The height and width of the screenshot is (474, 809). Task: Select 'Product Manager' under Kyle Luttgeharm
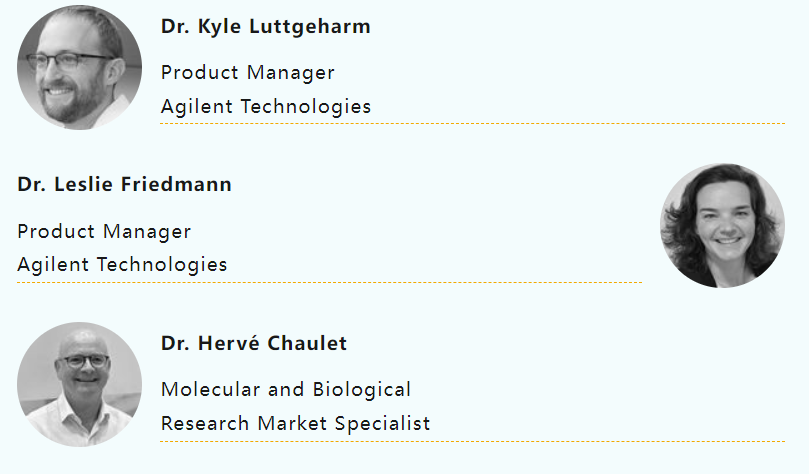pos(247,73)
